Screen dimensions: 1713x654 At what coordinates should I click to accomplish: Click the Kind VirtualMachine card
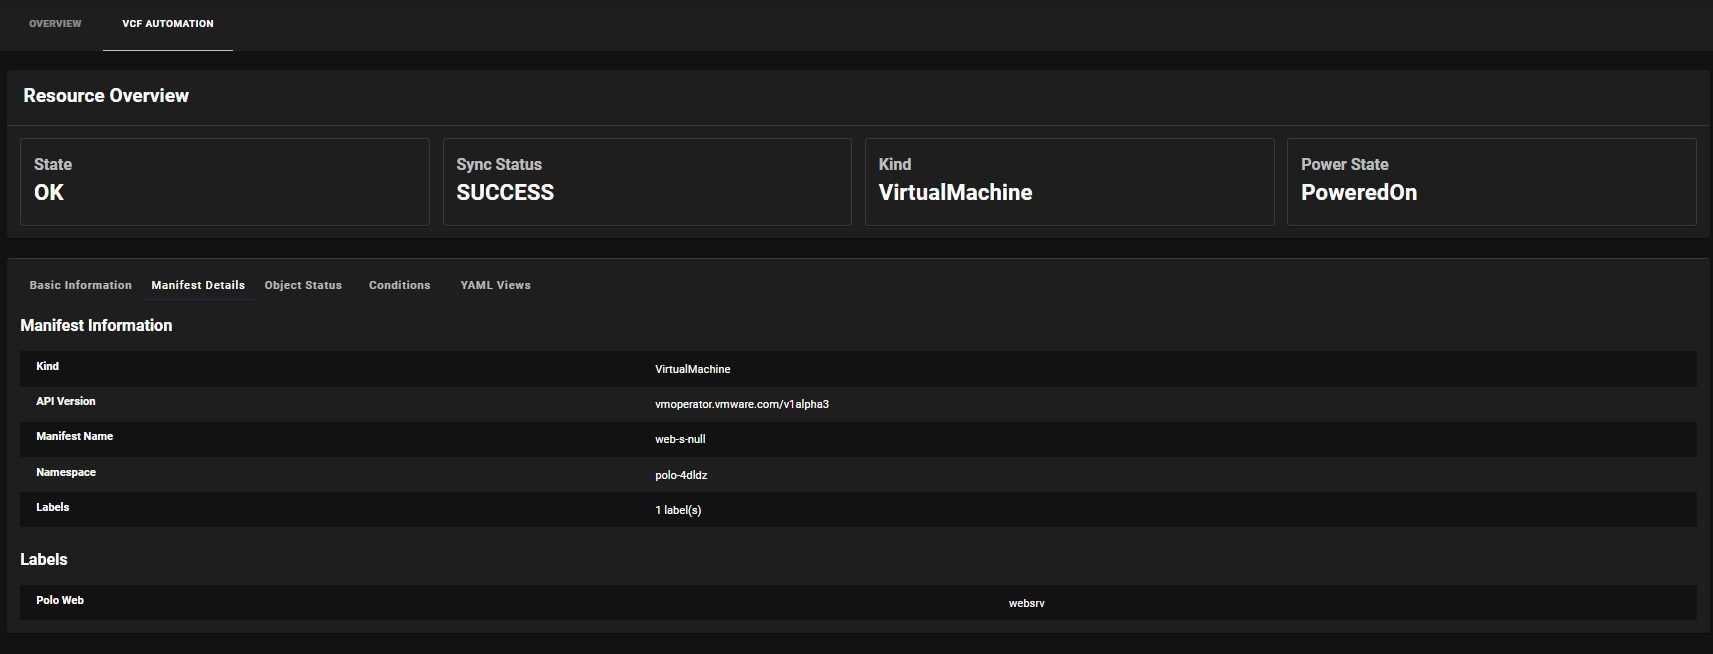click(1070, 182)
